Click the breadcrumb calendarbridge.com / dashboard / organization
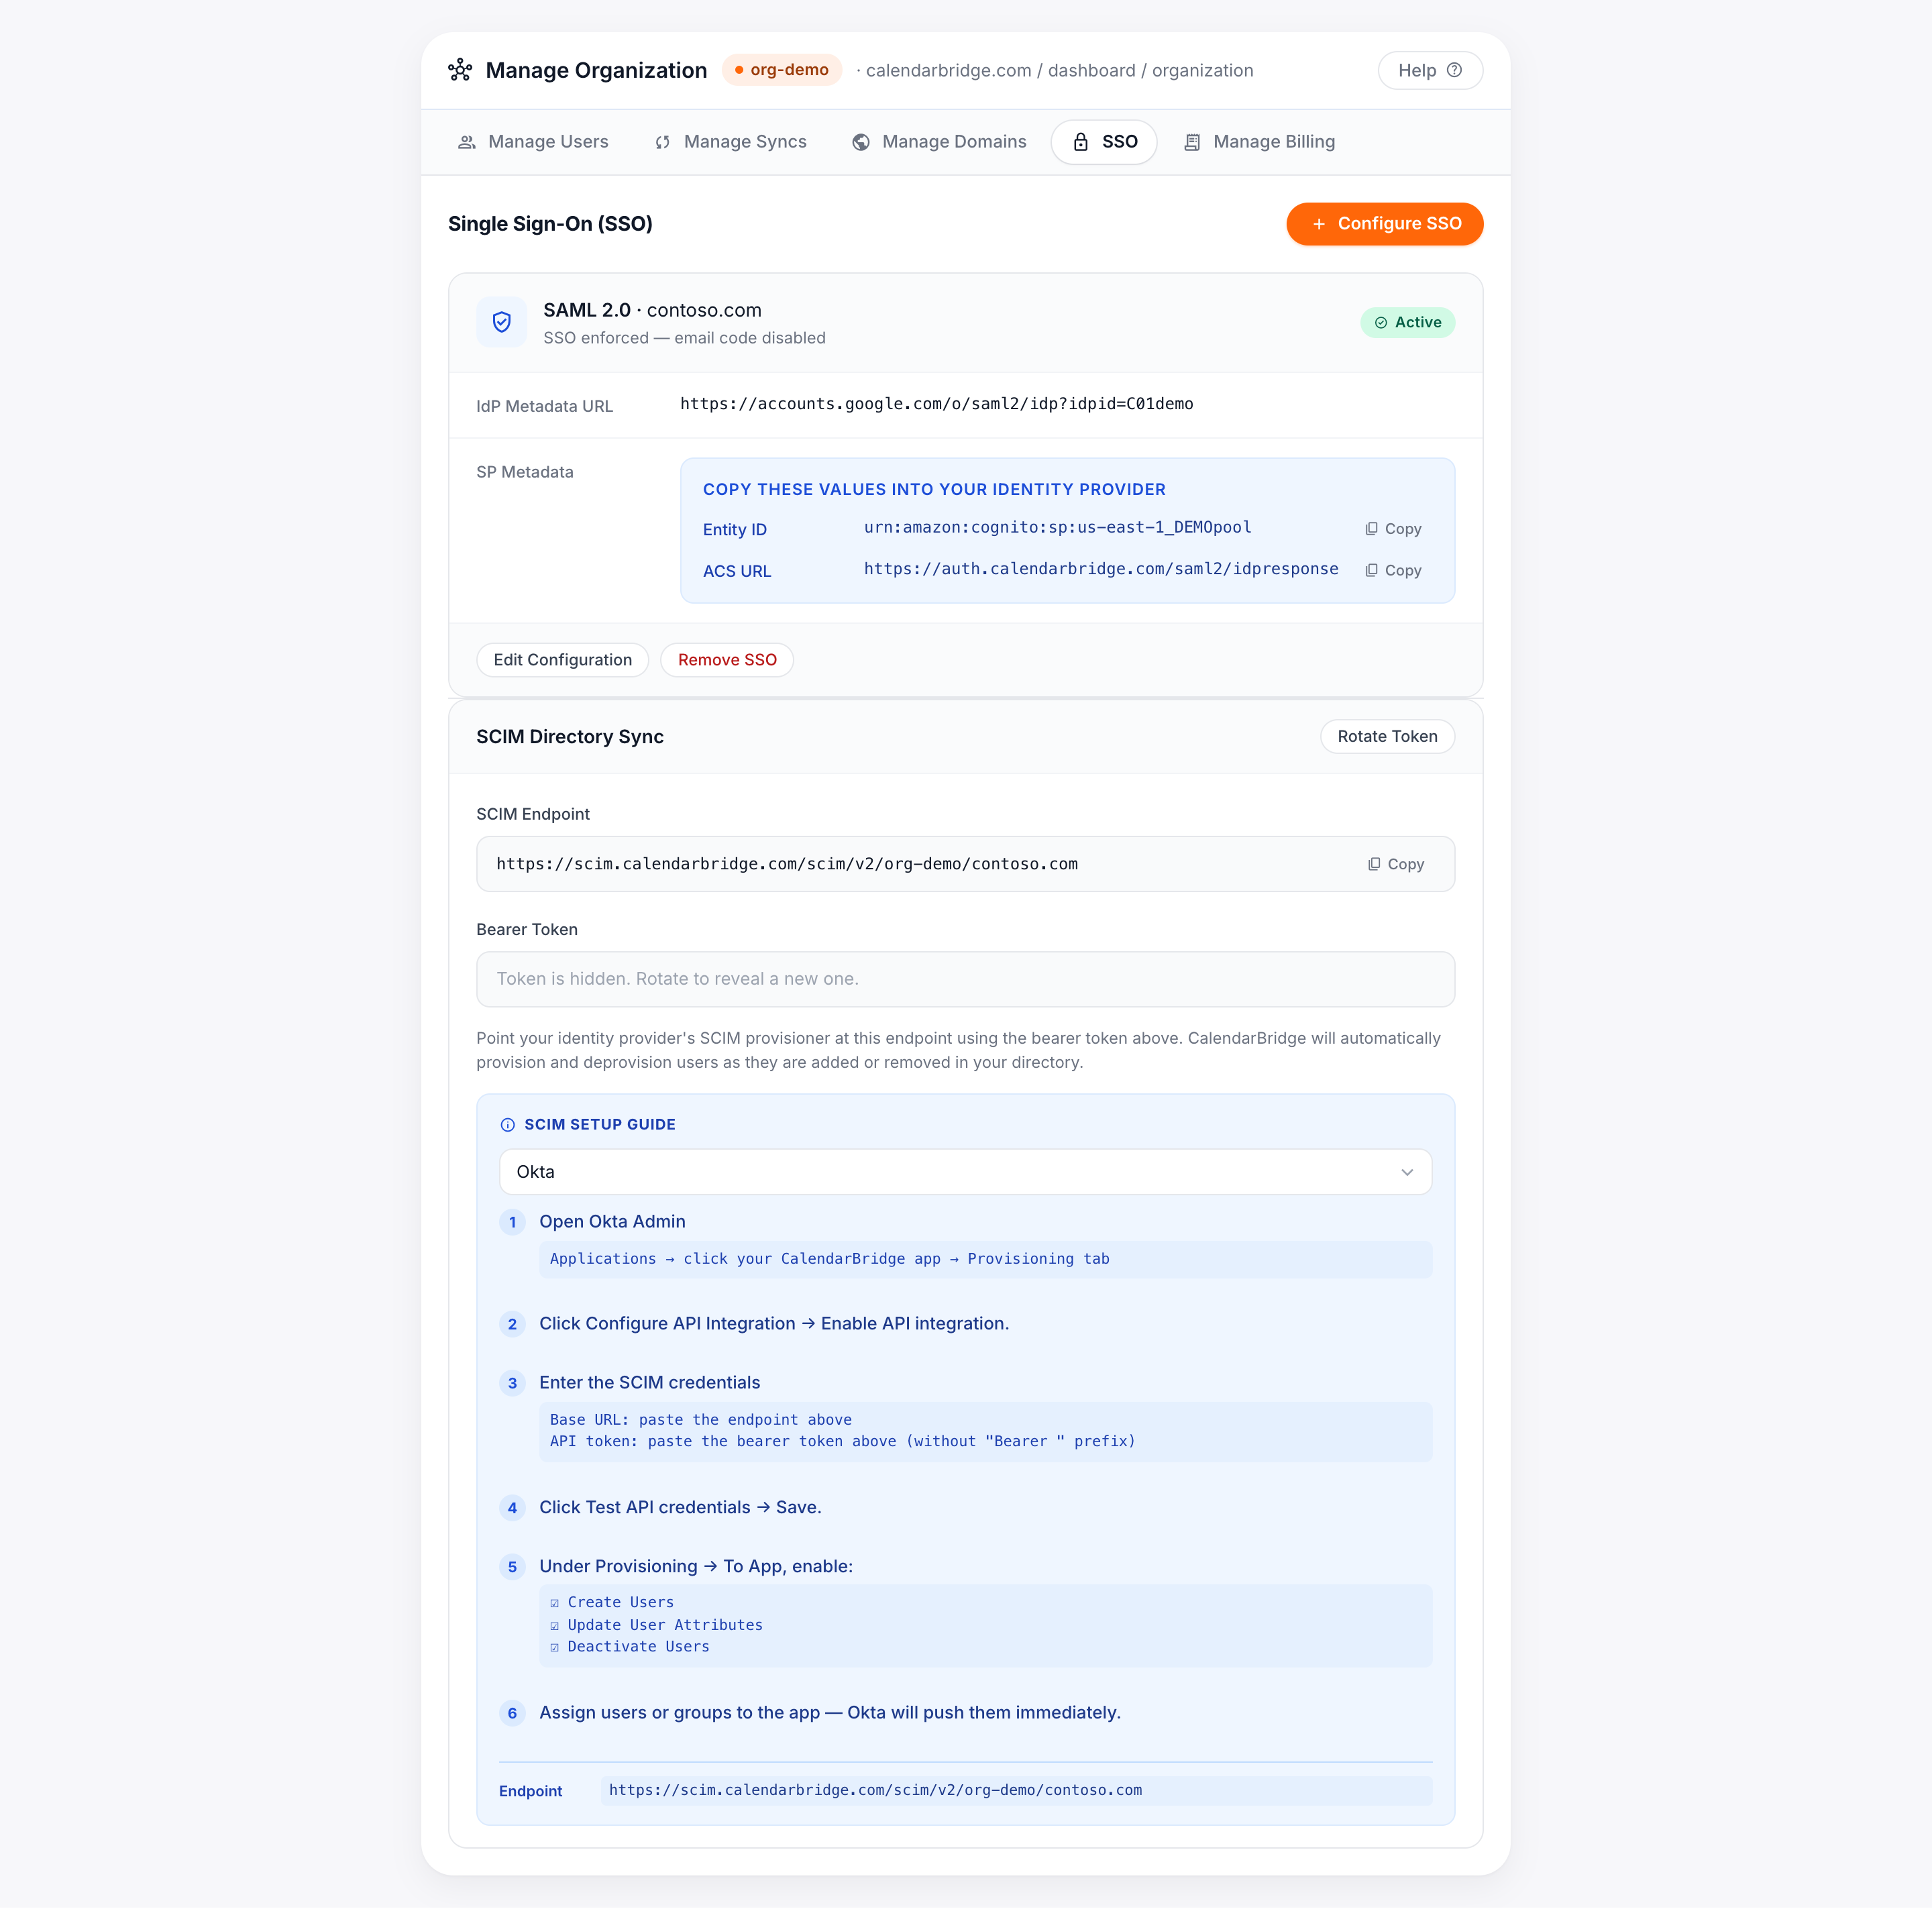This screenshot has height=1909, width=1932. pos(1059,70)
